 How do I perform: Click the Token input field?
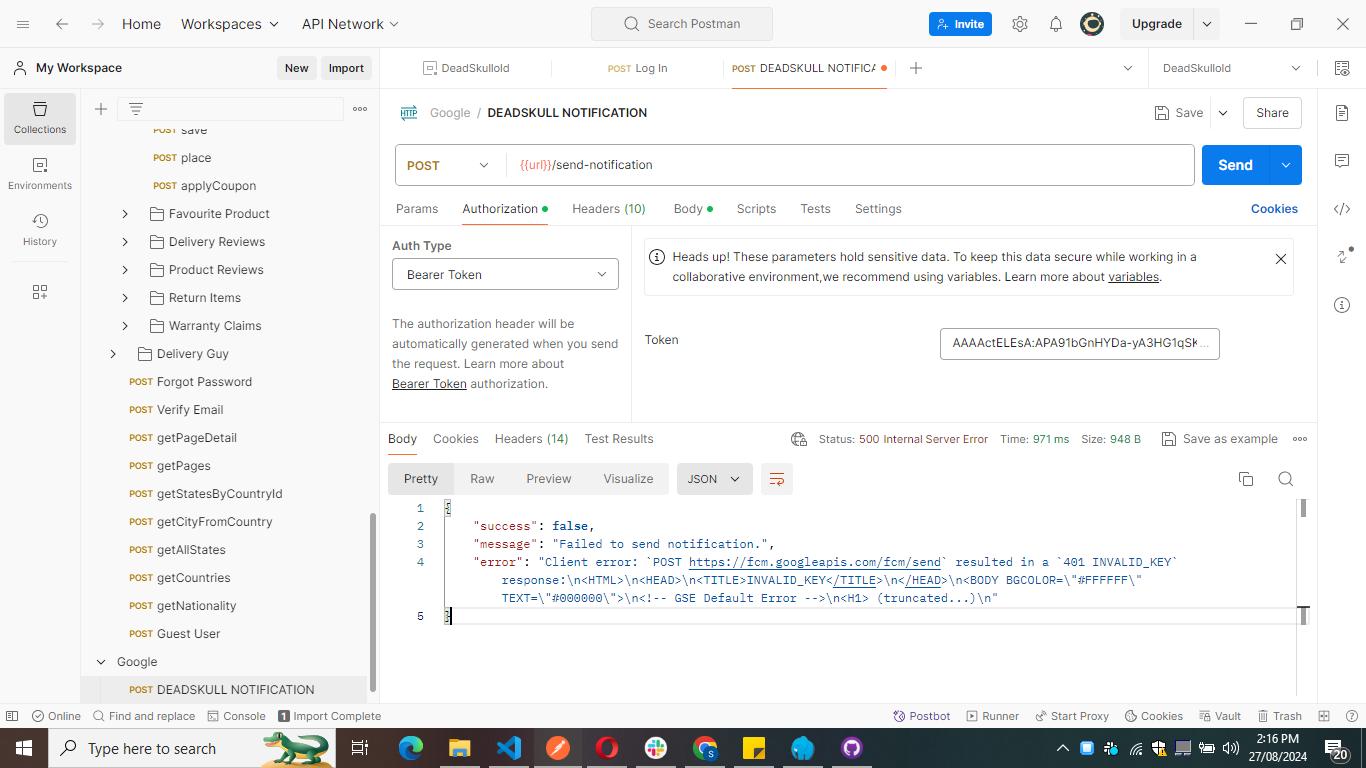(1079, 343)
